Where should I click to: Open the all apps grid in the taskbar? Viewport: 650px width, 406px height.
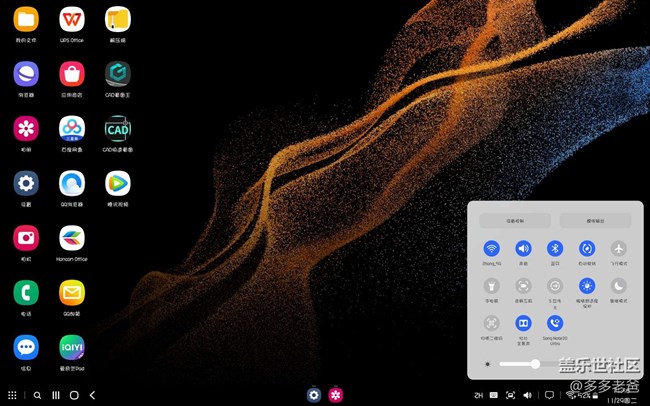pyautogui.click(x=12, y=395)
